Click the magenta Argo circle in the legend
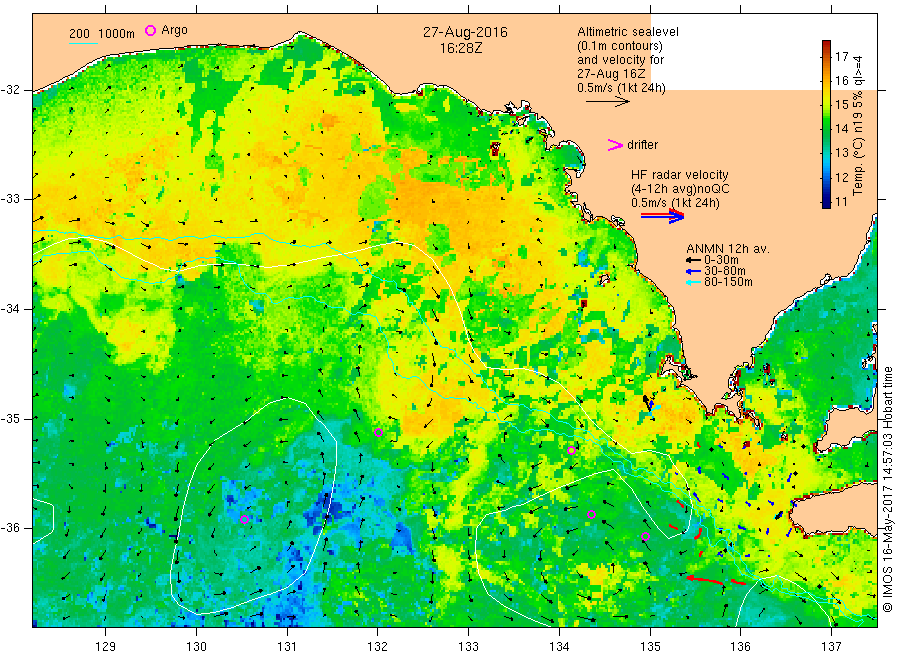This screenshot has height=660, width=900. coord(150,30)
